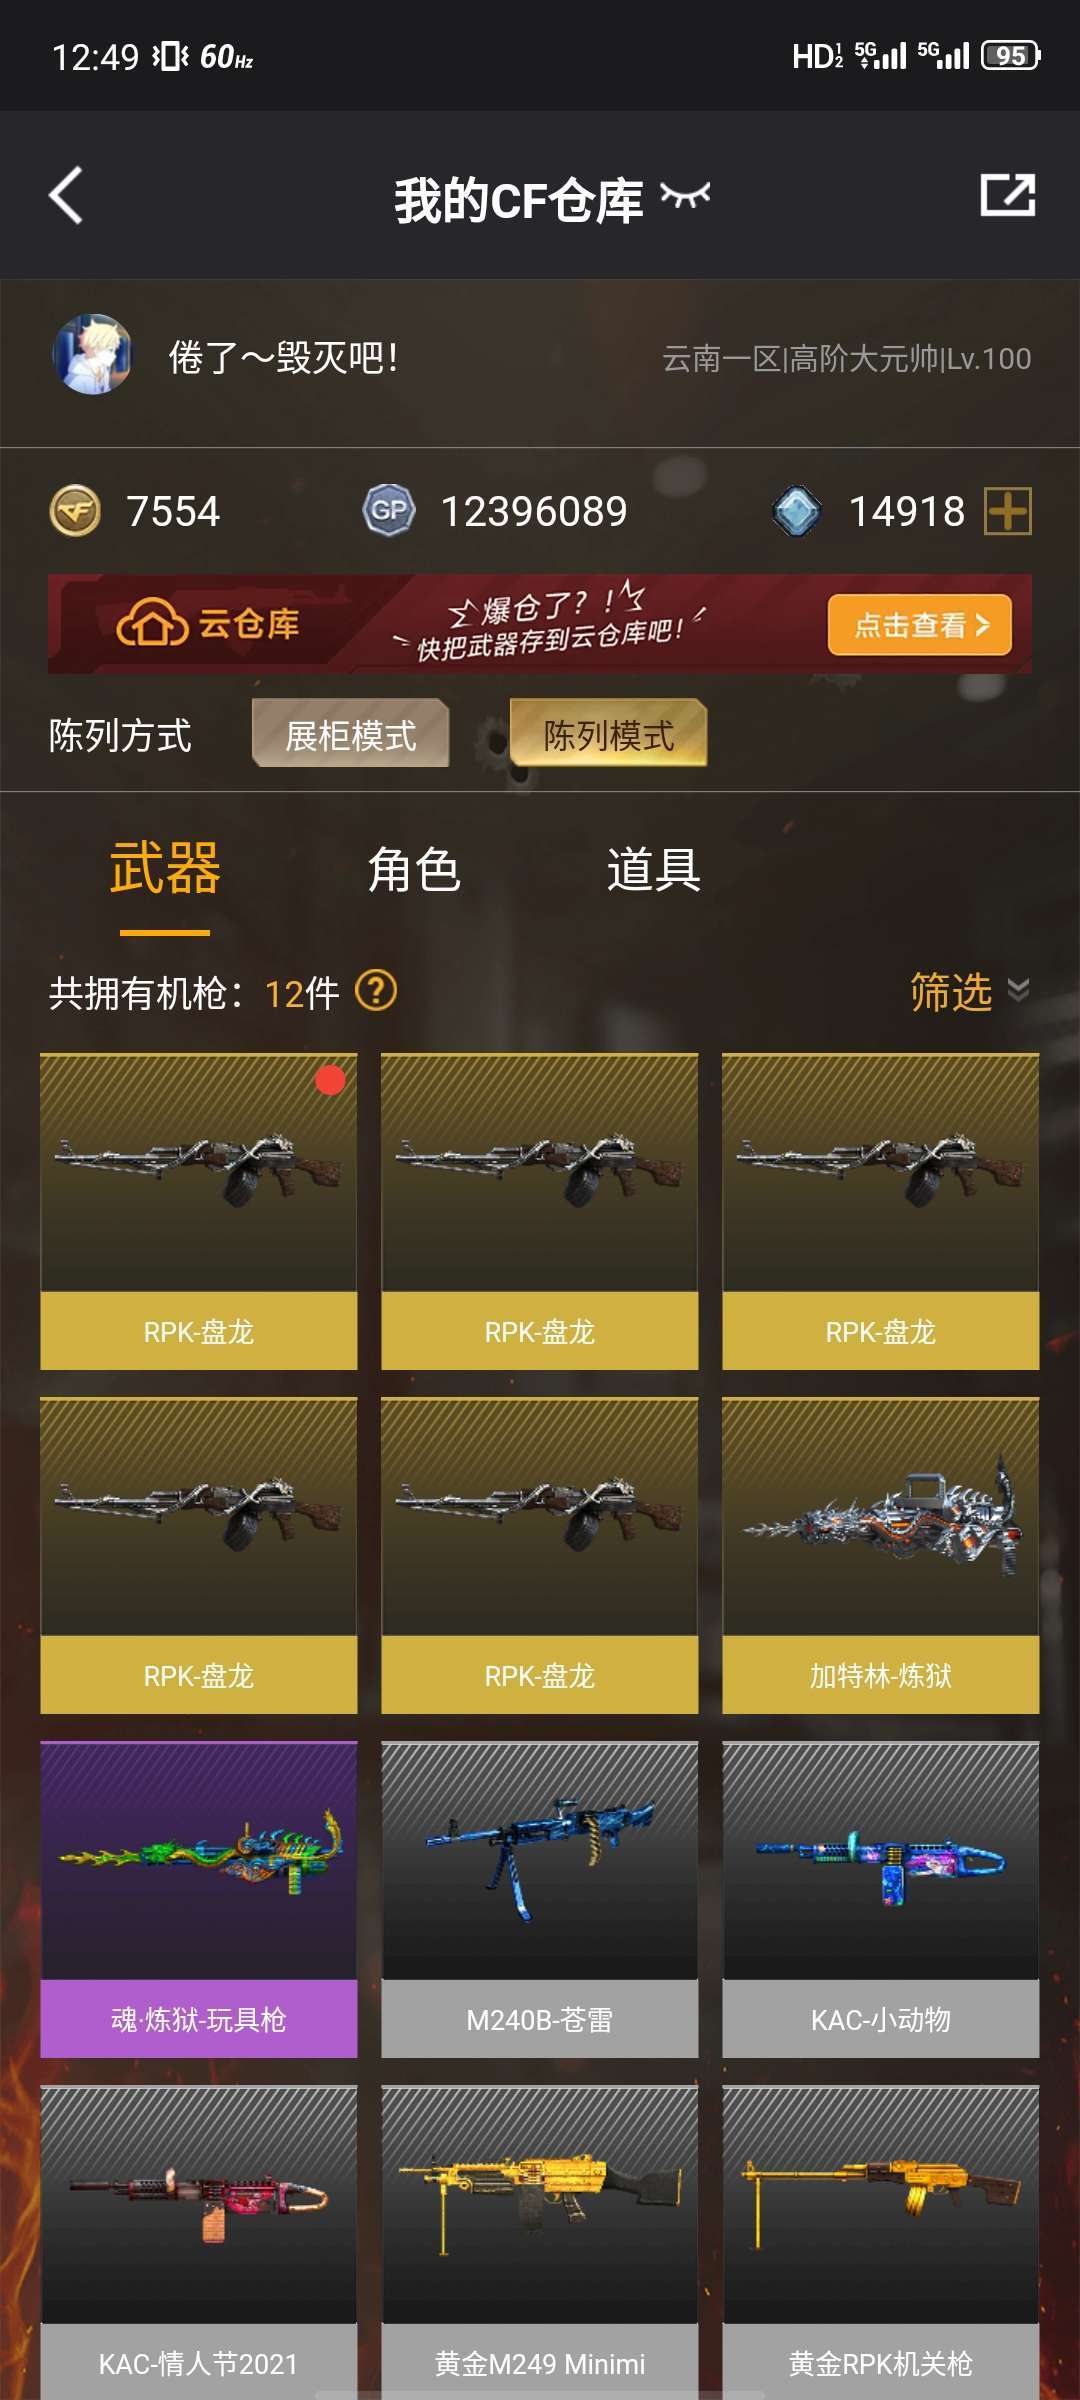The width and height of the screenshot is (1080, 2400).
Task: Tap the back arrow icon
Action: point(66,195)
